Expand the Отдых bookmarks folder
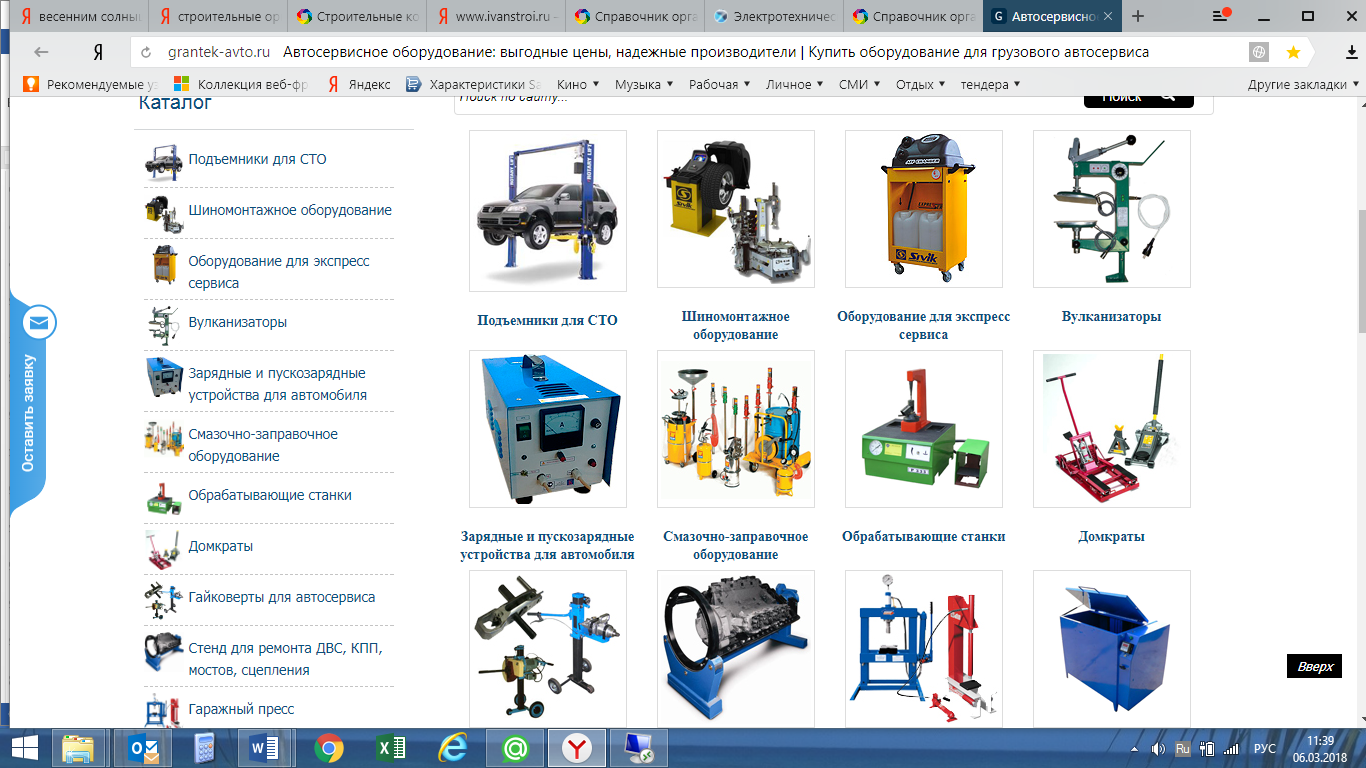The height and width of the screenshot is (768, 1366). click(x=922, y=85)
